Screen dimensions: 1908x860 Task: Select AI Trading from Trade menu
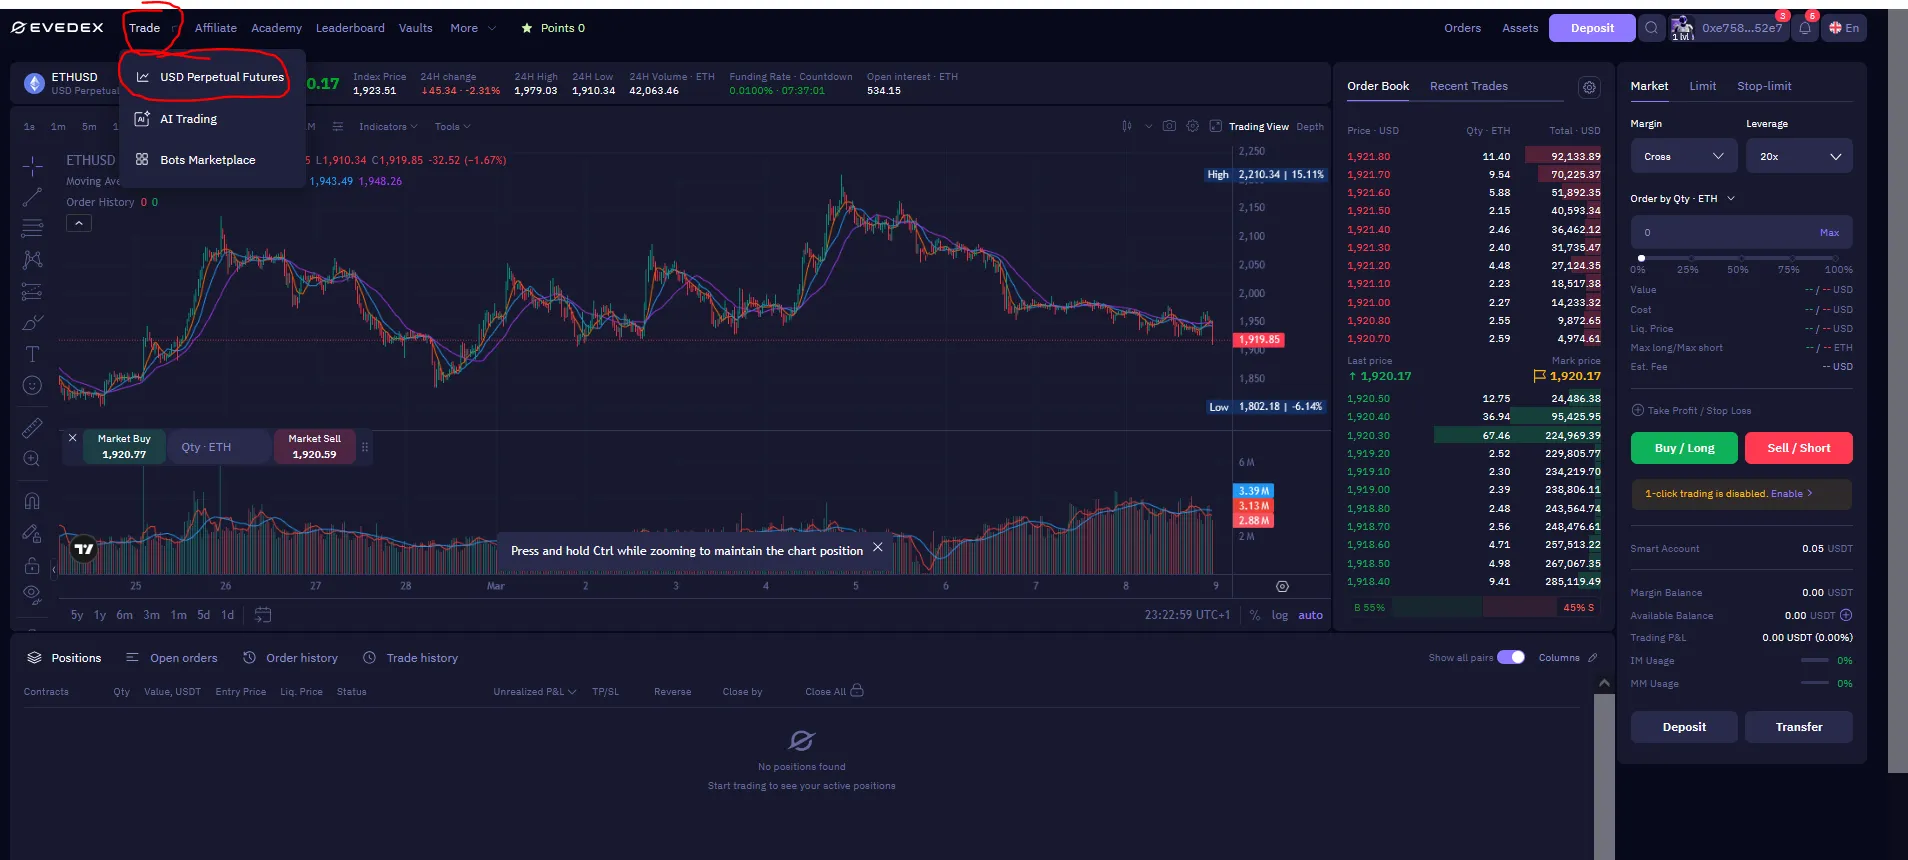click(188, 119)
